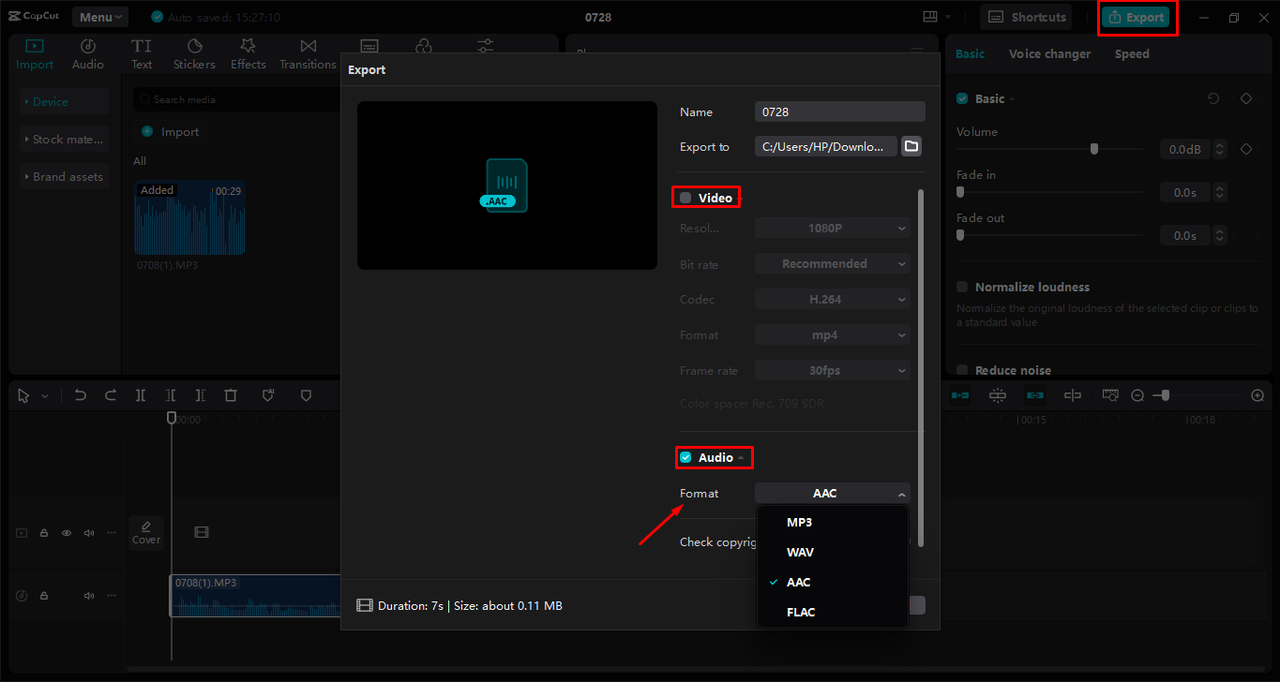Image resolution: width=1280 pixels, height=682 pixels.
Task: Enable Reduce noise checkbox
Action: (962, 371)
